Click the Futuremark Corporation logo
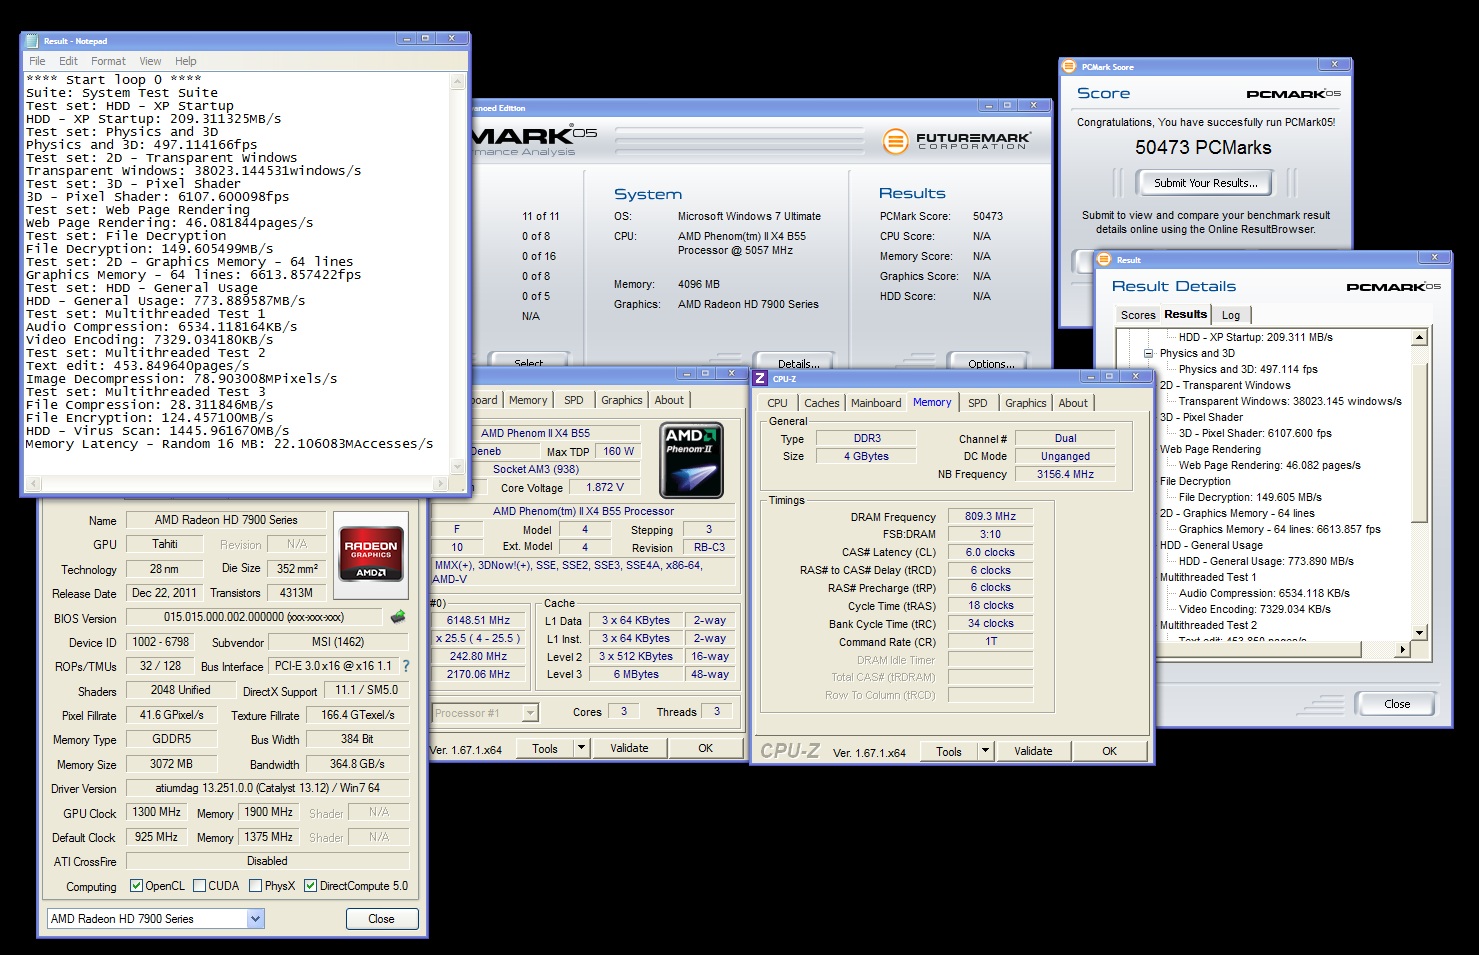1479x955 pixels. [x=957, y=141]
